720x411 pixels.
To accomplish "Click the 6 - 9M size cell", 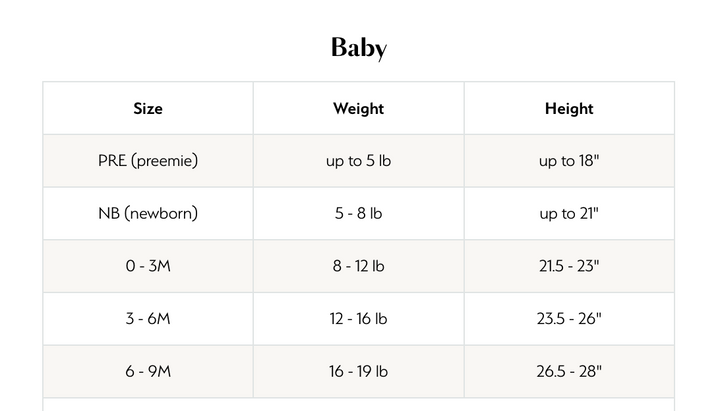I will pos(148,372).
